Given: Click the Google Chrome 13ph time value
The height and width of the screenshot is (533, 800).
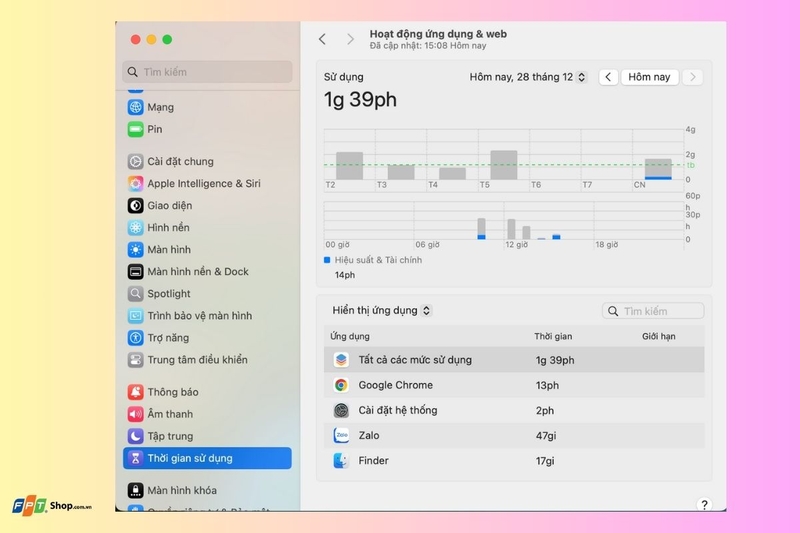Looking at the screenshot, I should coord(547,385).
